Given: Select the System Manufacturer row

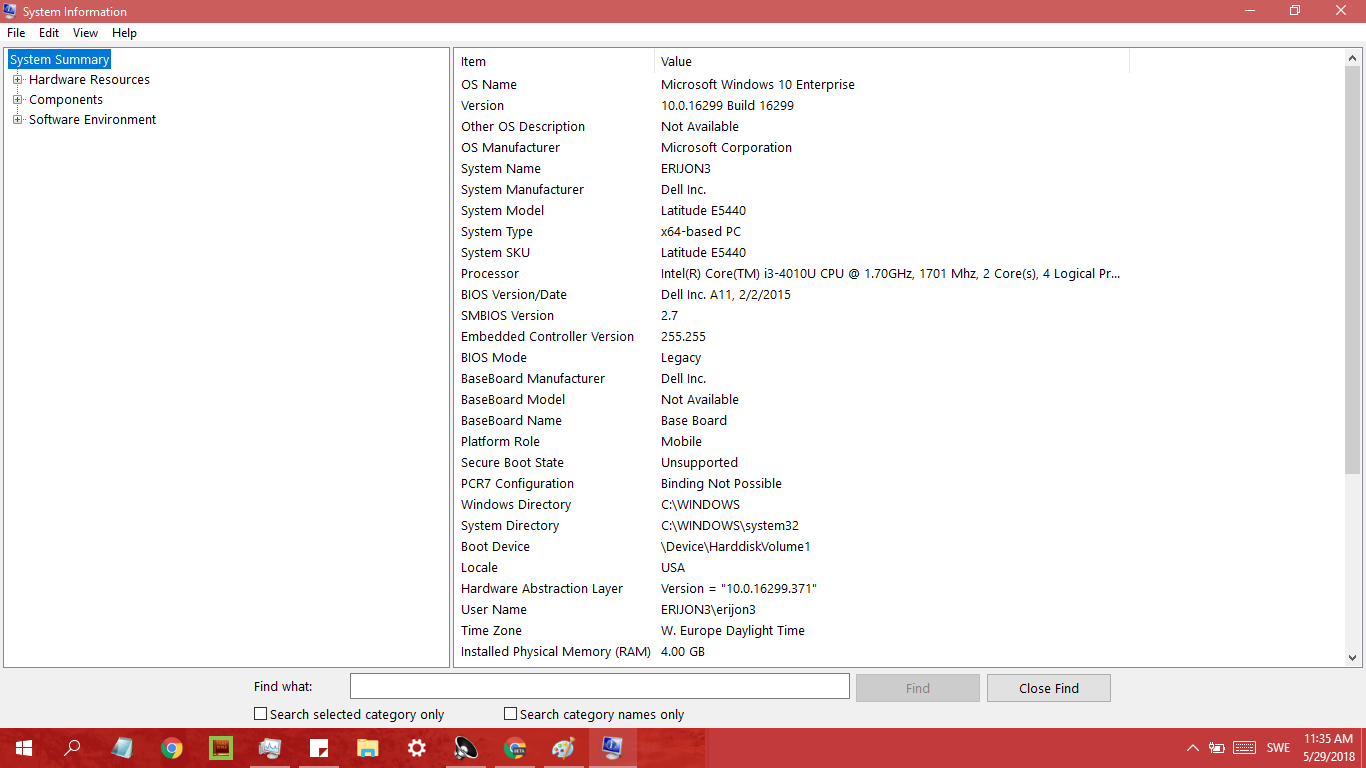Looking at the screenshot, I should [x=792, y=190].
